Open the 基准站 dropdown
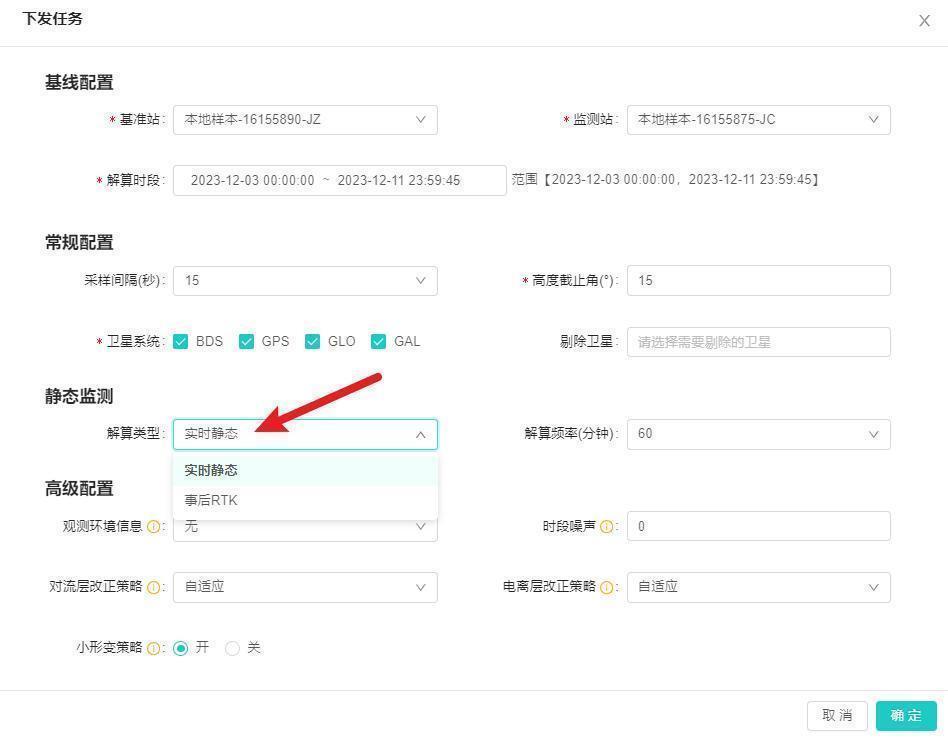This screenshot has height=739, width=948. click(x=305, y=120)
